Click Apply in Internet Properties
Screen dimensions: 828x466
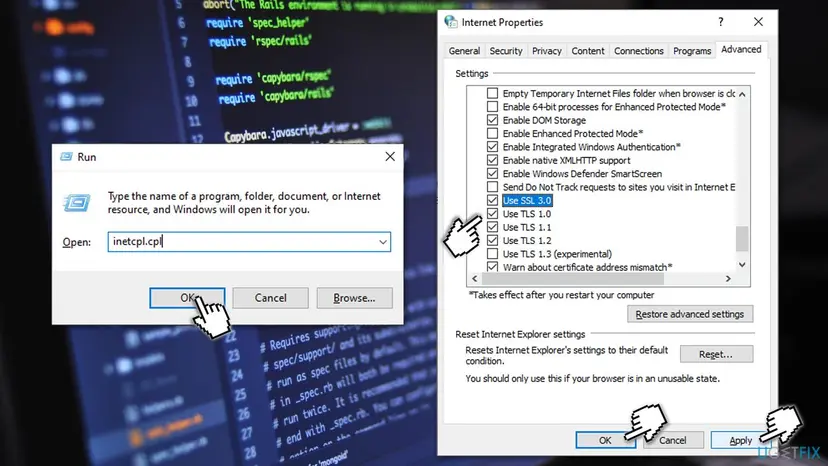coord(740,440)
